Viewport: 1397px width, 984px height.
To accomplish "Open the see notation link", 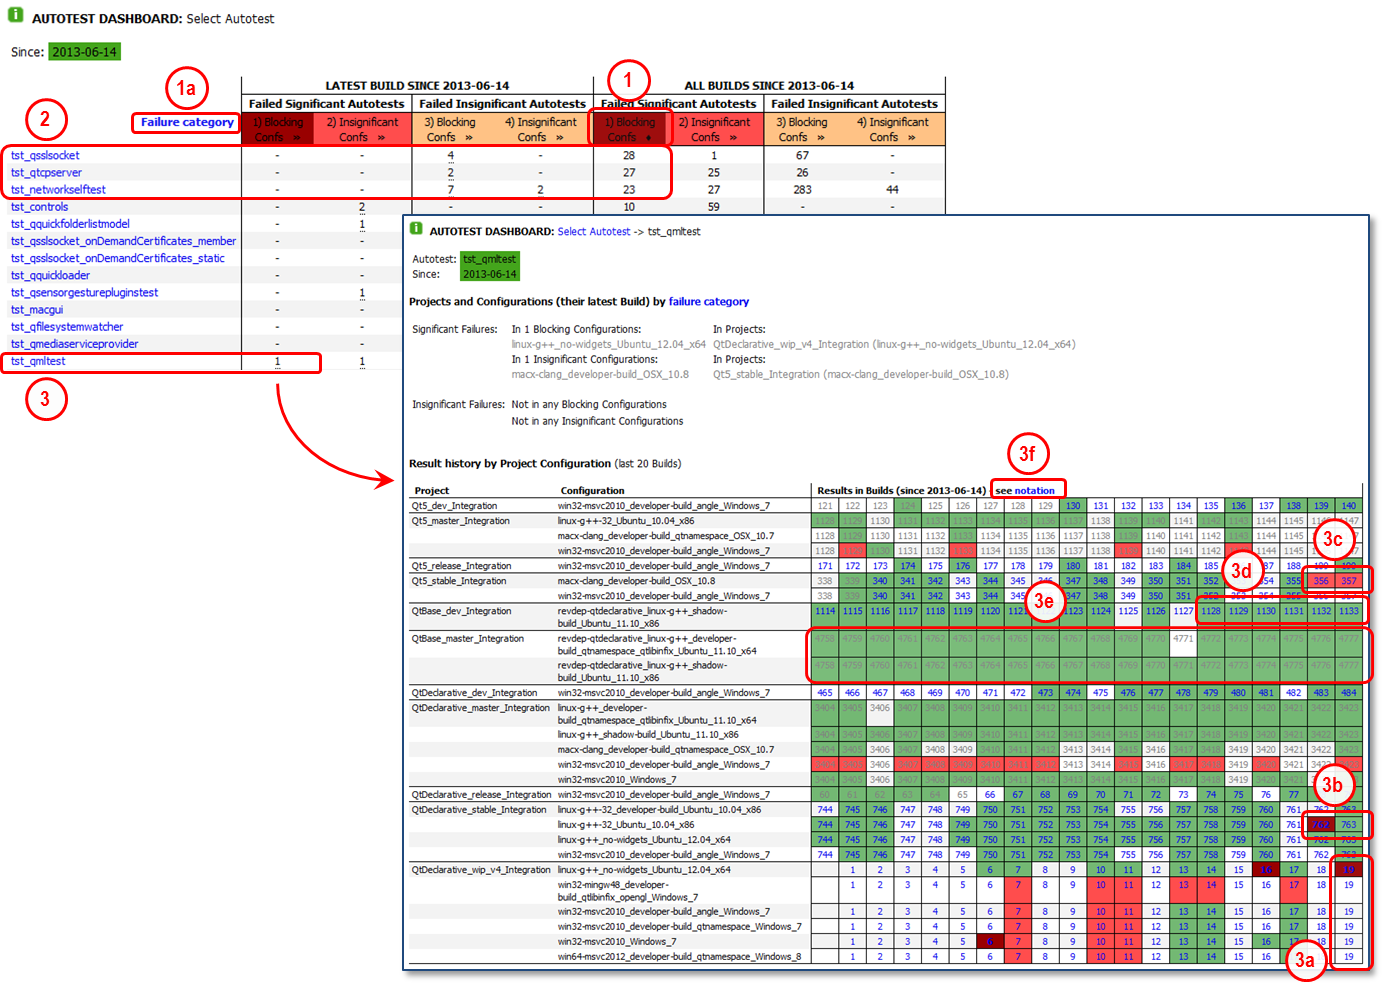I will (x=1025, y=490).
